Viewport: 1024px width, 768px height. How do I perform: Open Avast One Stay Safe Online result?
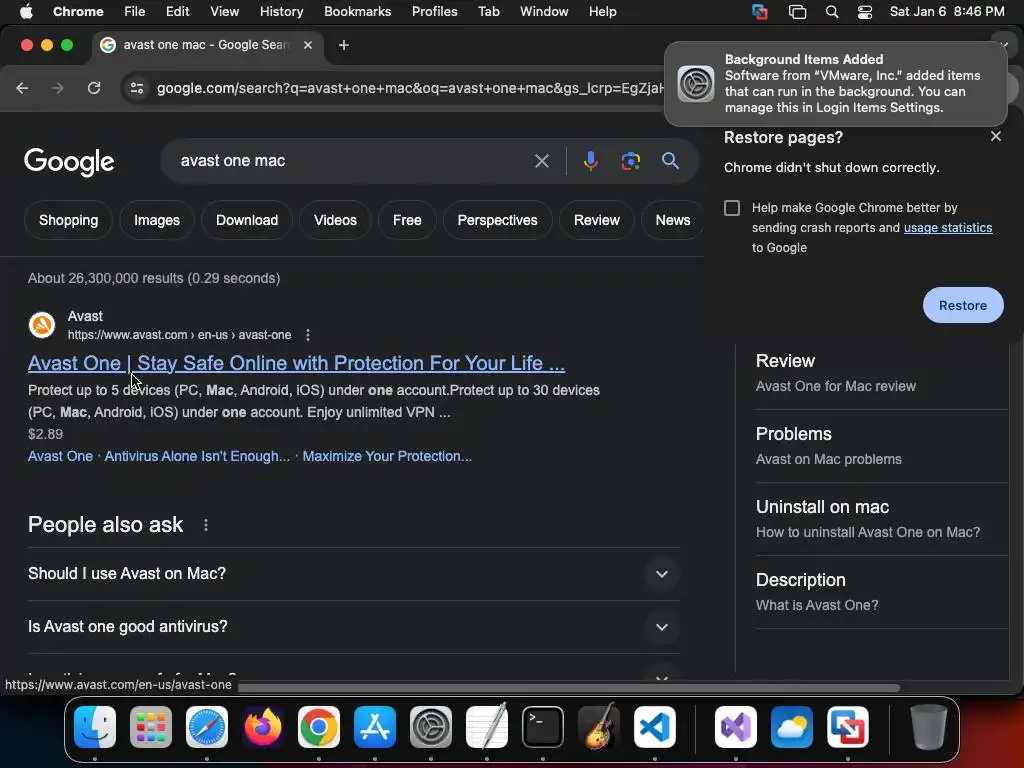pyautogui.click(x=296, y=363)
